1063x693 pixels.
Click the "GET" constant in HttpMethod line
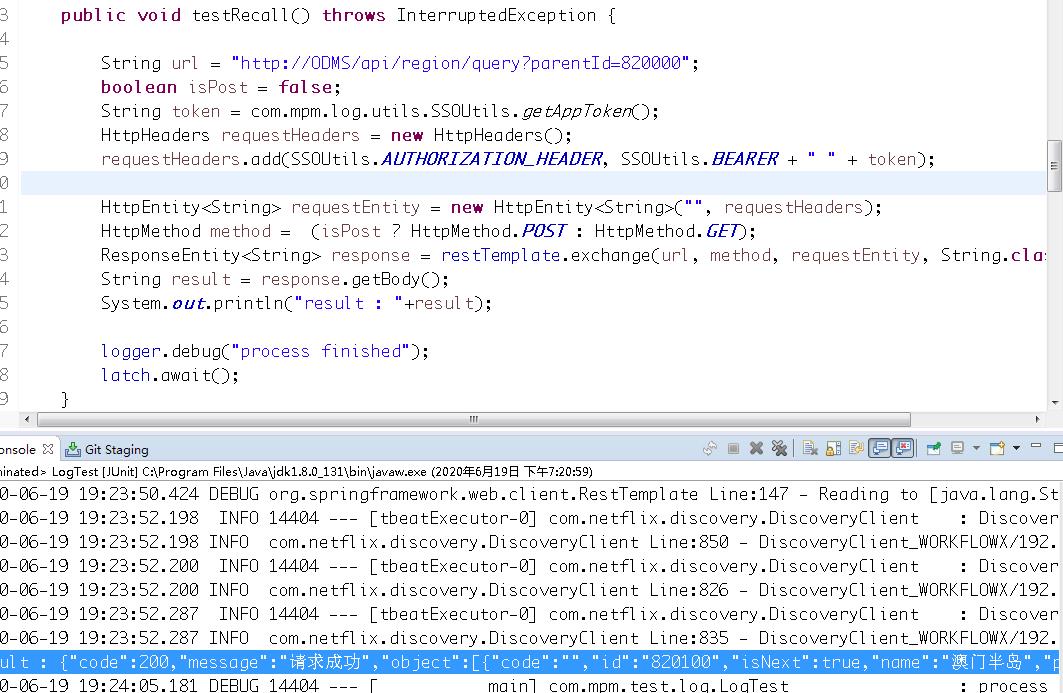[721, 231]
